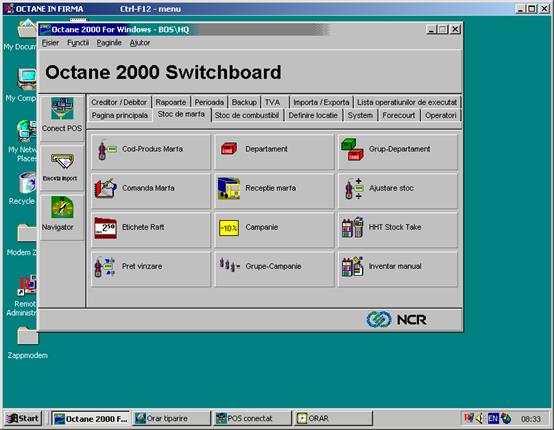Click the Cod-Produs Marfa bottle icon
554x430 pixels.
click(107, 150)
